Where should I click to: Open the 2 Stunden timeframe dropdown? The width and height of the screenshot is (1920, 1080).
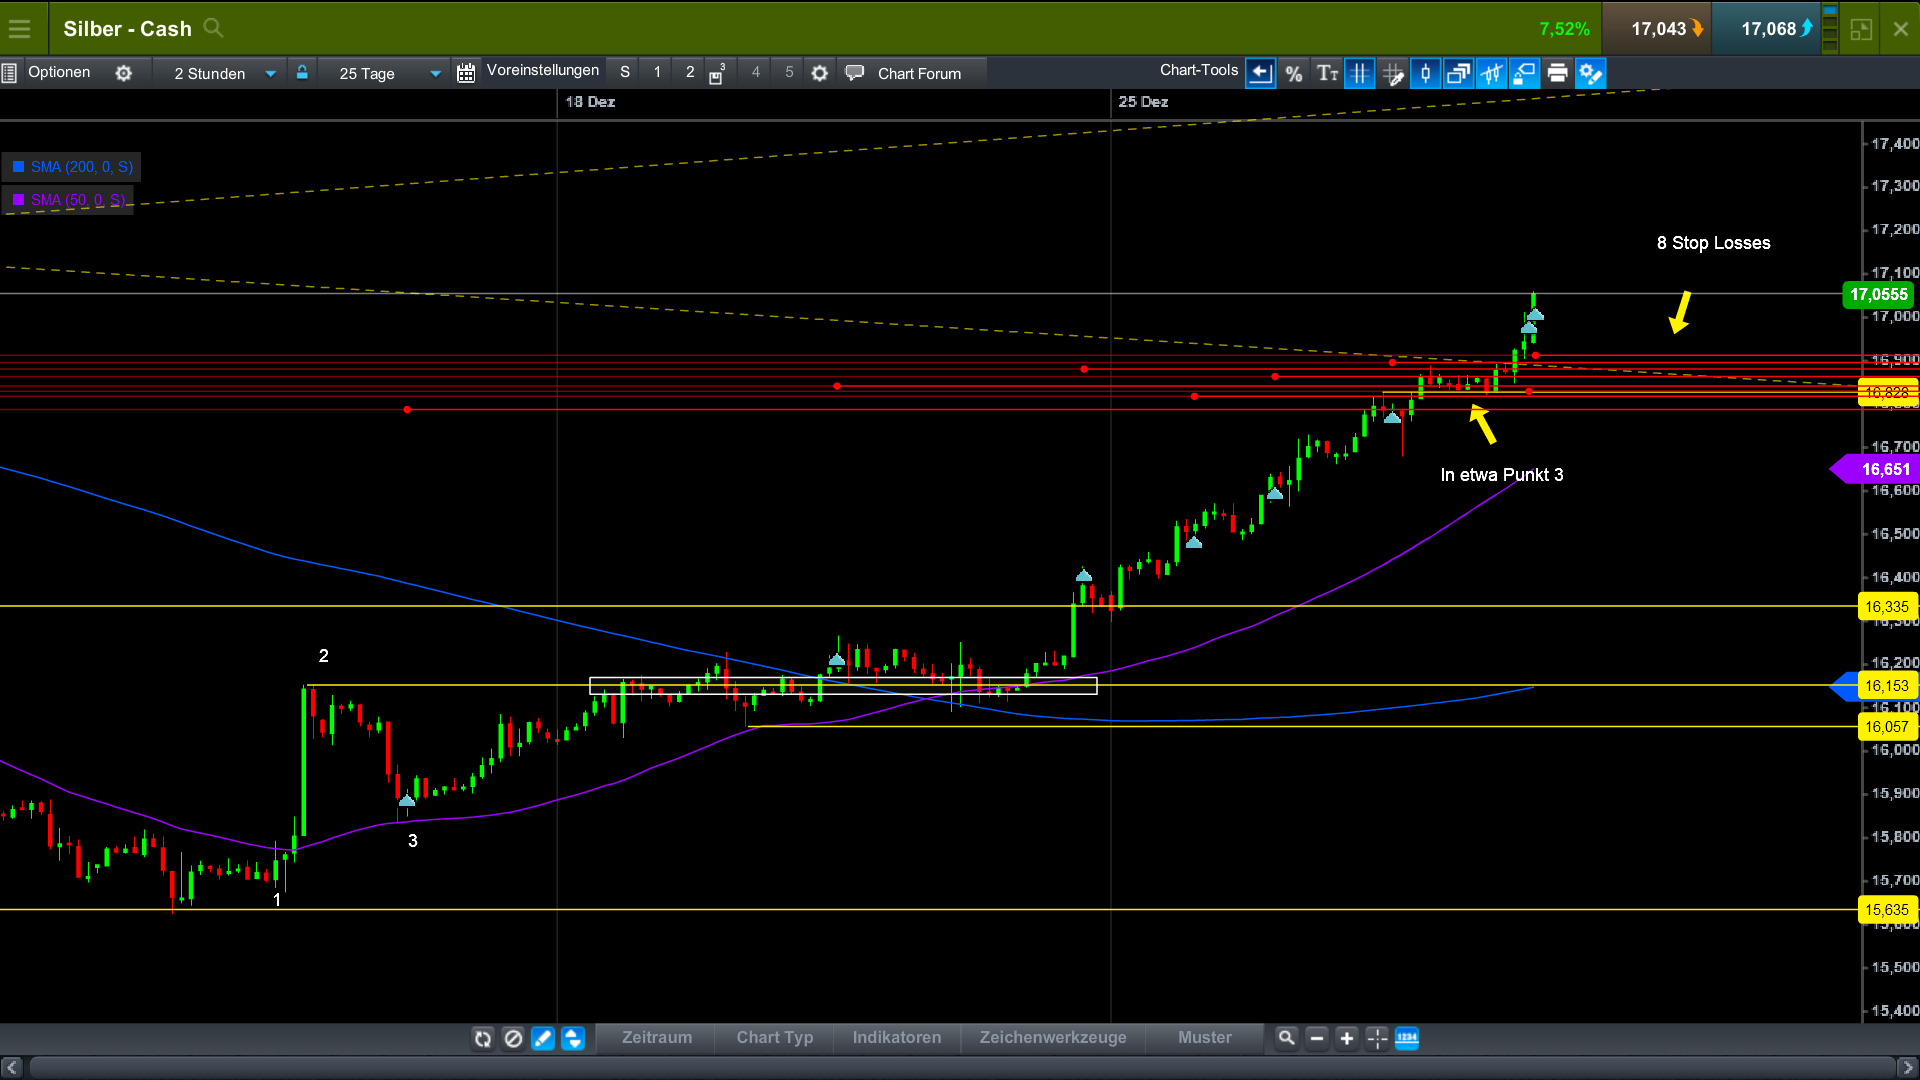point(219,72)
